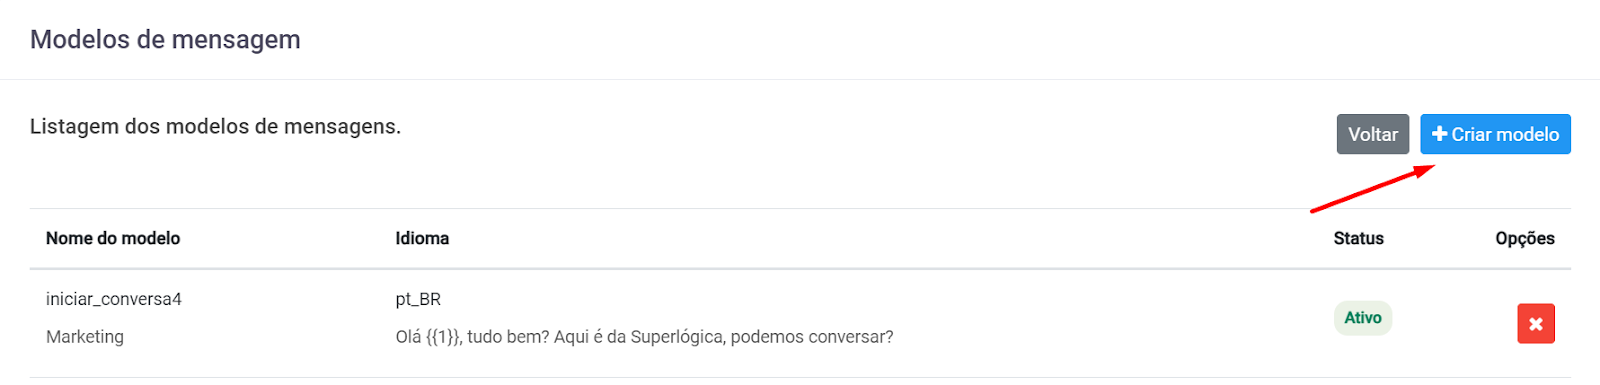Viewport: 1600px width, 385px height.
Task: Click the phrase tudo bem? in message
Action: (509, 337)
